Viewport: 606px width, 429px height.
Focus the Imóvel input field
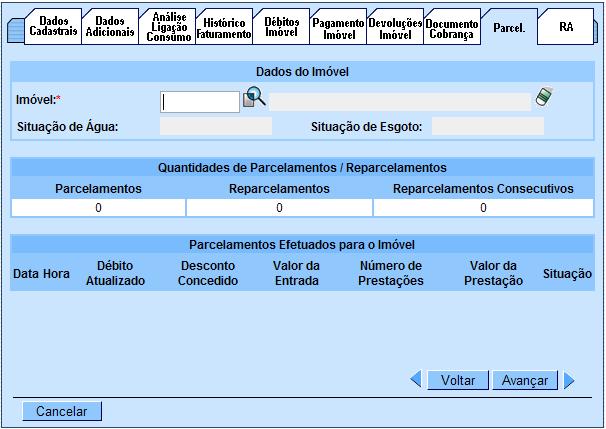coord(200,102)
